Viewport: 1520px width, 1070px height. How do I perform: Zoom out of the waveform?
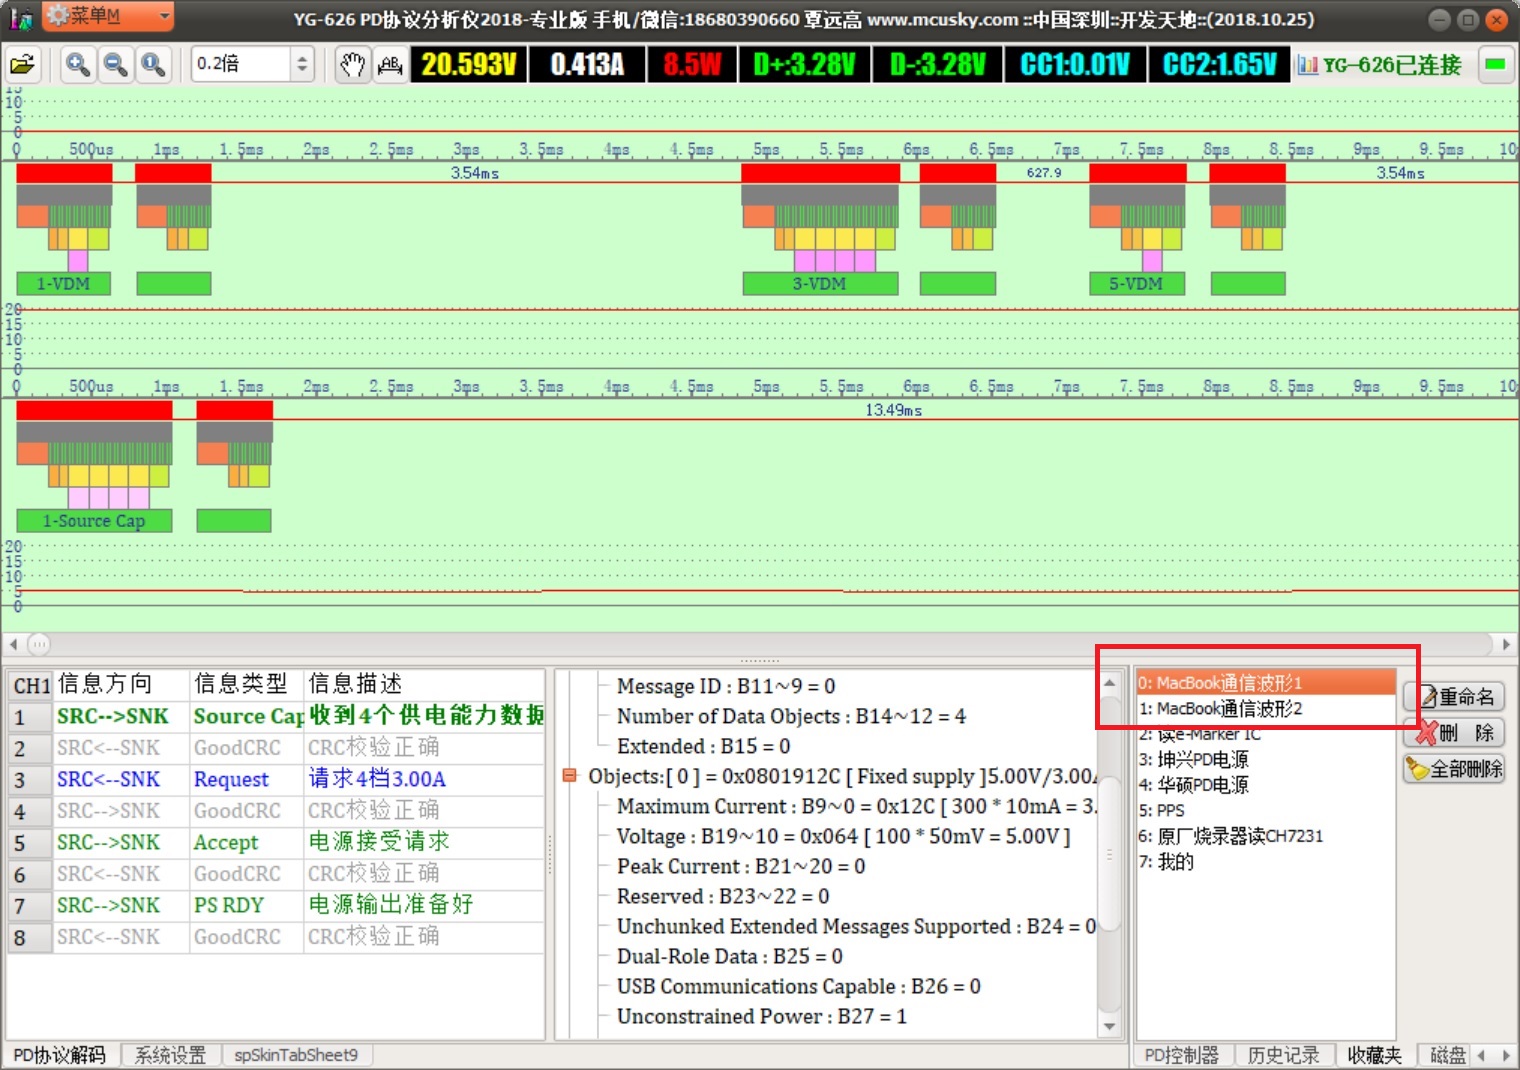(x=115, y=65)
